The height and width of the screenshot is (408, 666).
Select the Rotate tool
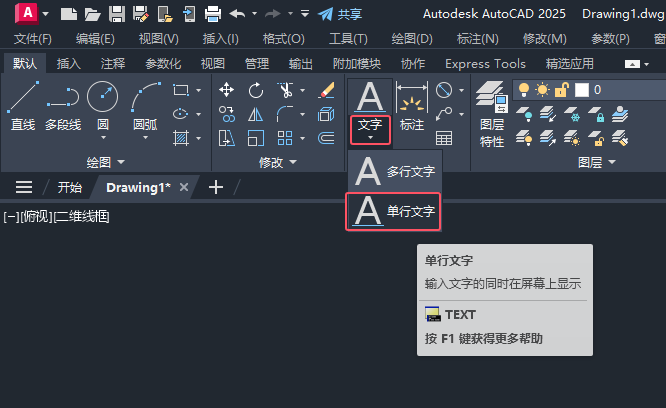[256, 90]
